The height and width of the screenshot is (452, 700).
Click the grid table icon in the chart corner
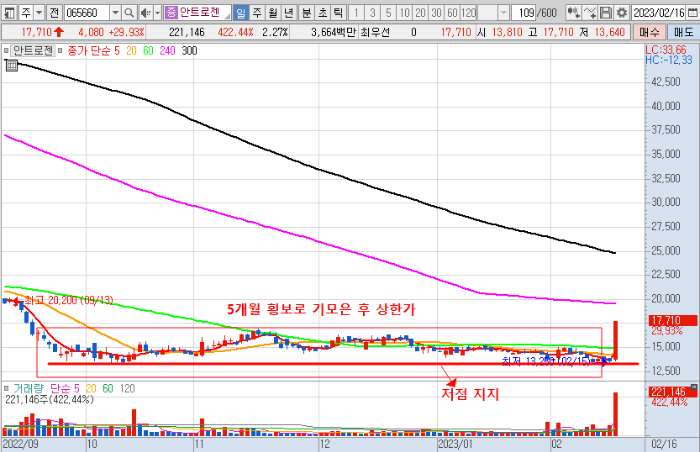tap(12, 66)
